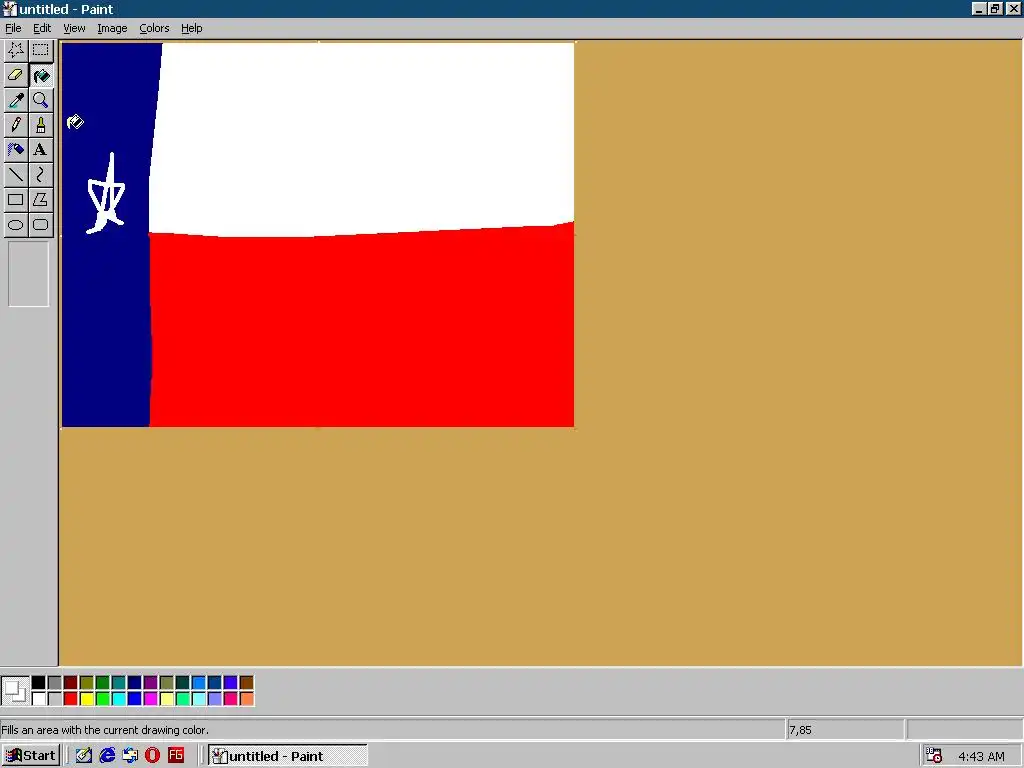Screen dimensions: 1024x768
Task: Select the Brush tool
Action: click(40, 125)
